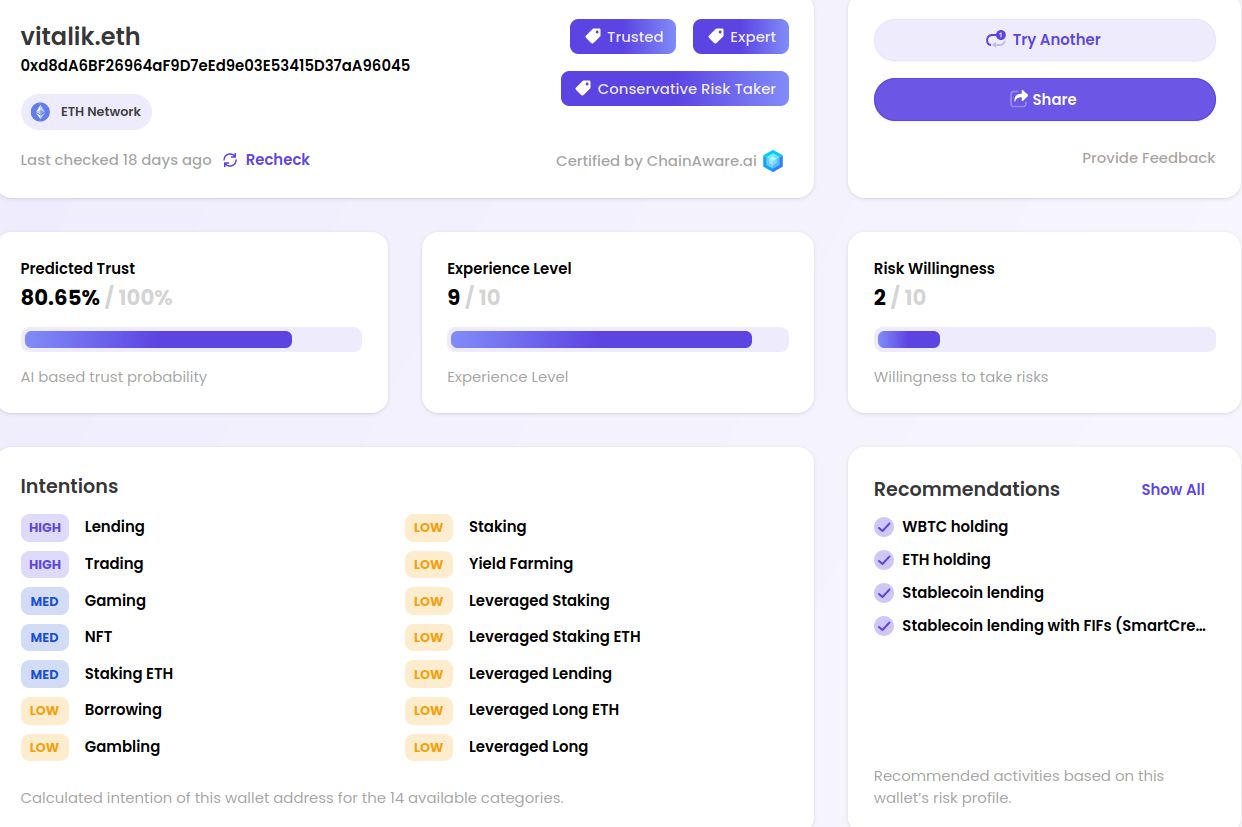Click the tag icon on the Expert badge
1242x827 pixels.
coord(716,37)
